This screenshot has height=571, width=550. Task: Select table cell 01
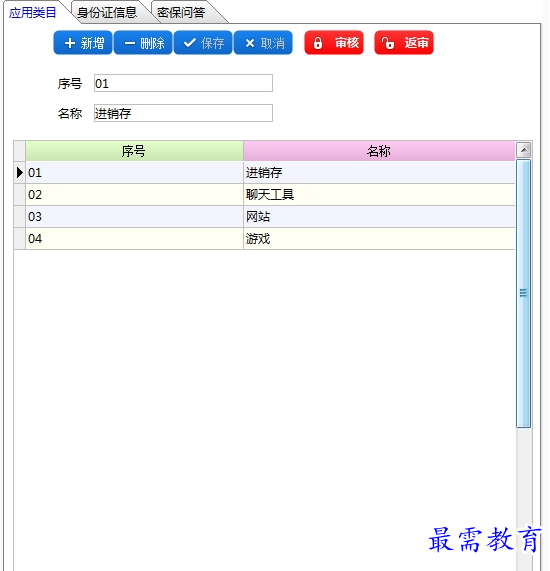click(134, 173)
